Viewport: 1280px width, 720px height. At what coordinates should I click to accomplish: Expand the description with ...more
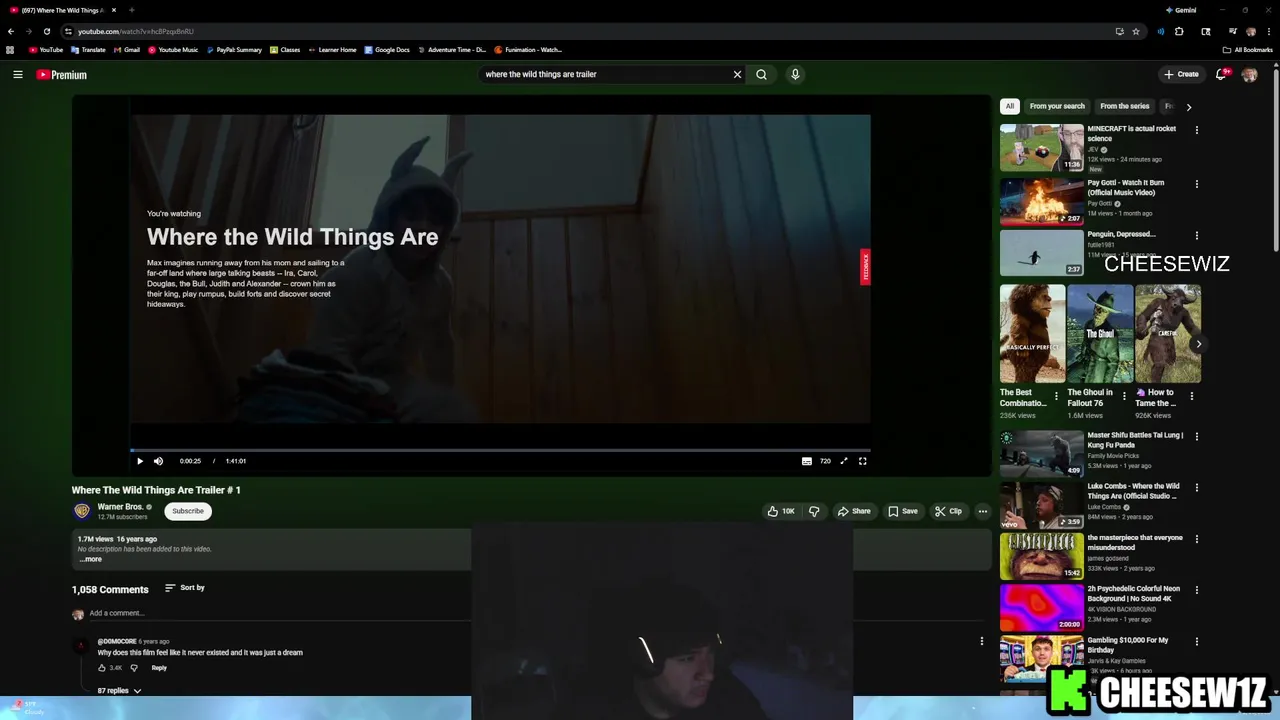coord(91,559)
